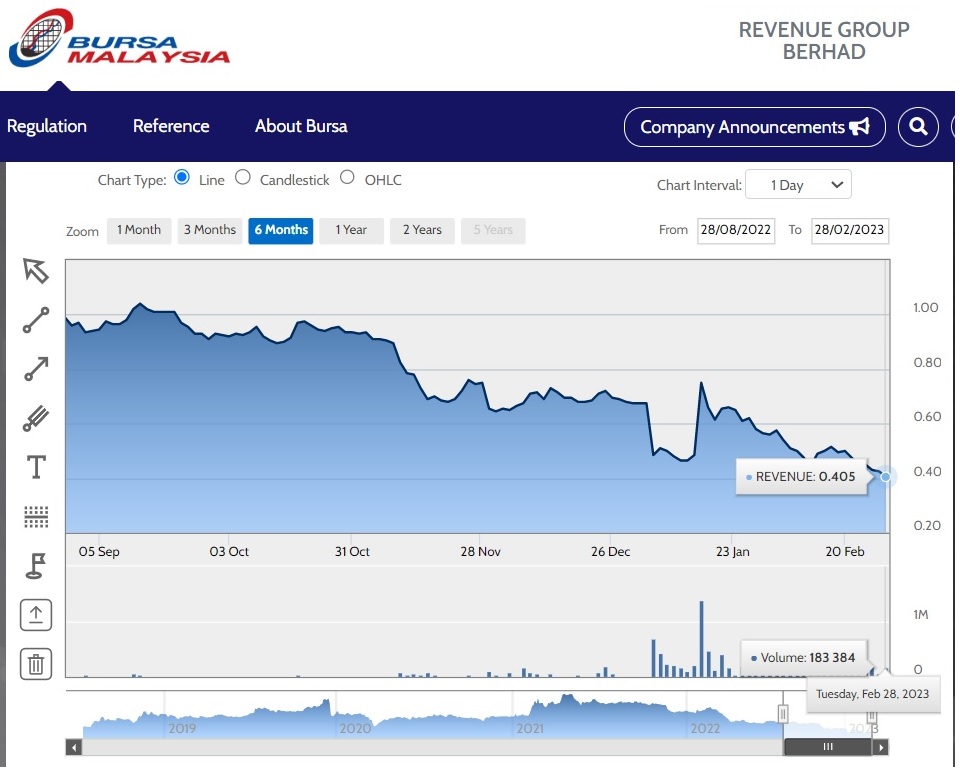The width and height of the screenshot is (960, 768).
Task: Select OHLC chart type radio
Action: pyautogui.click(x=347, y=178)
